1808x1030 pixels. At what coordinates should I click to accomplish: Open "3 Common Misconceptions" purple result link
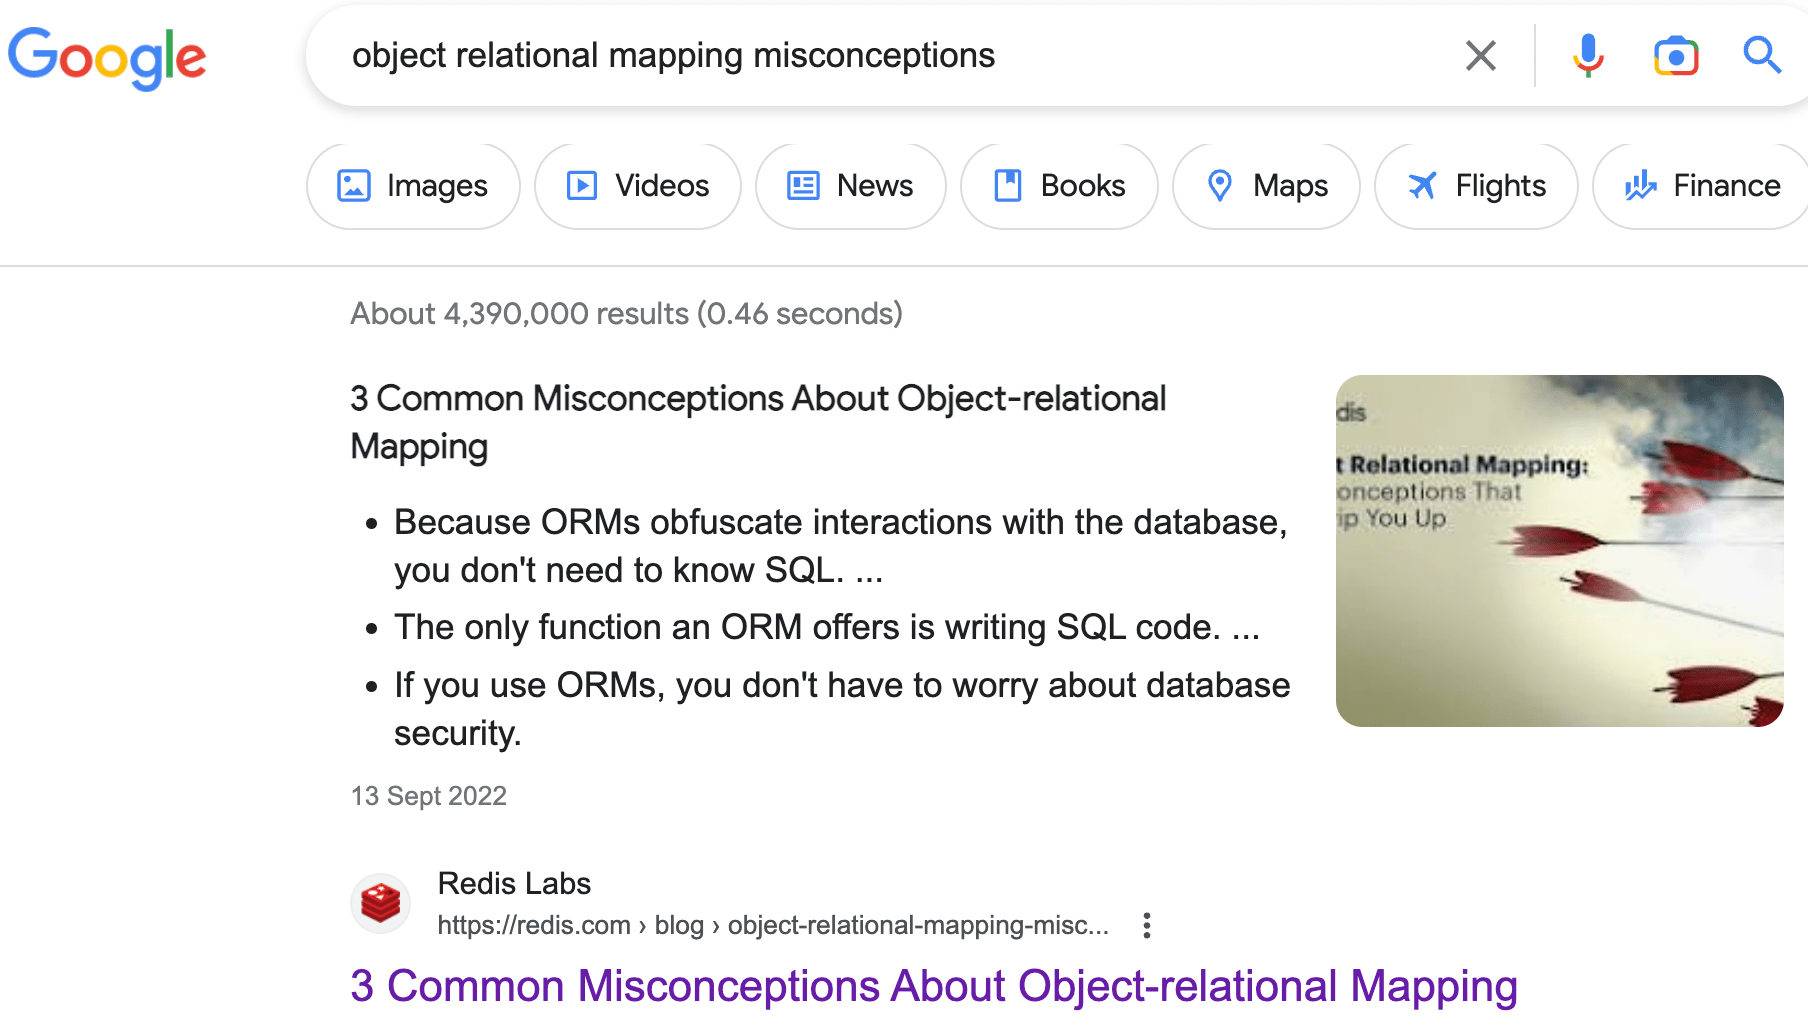tap(933, 986)
